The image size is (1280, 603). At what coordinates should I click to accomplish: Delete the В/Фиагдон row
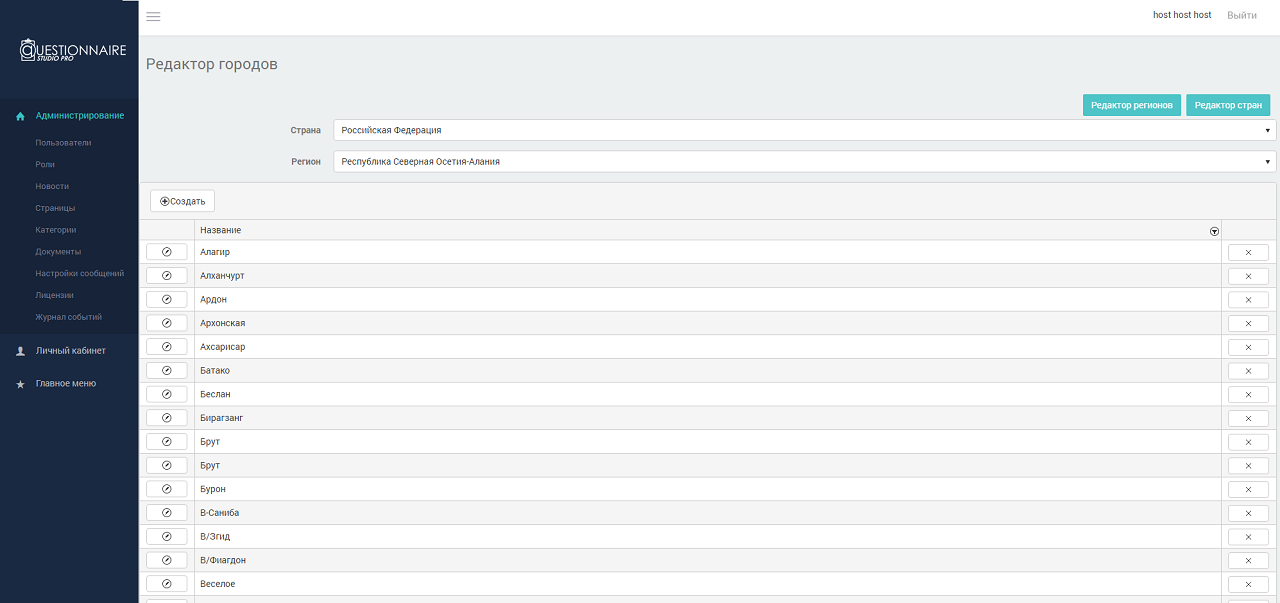coord(1248,561)
